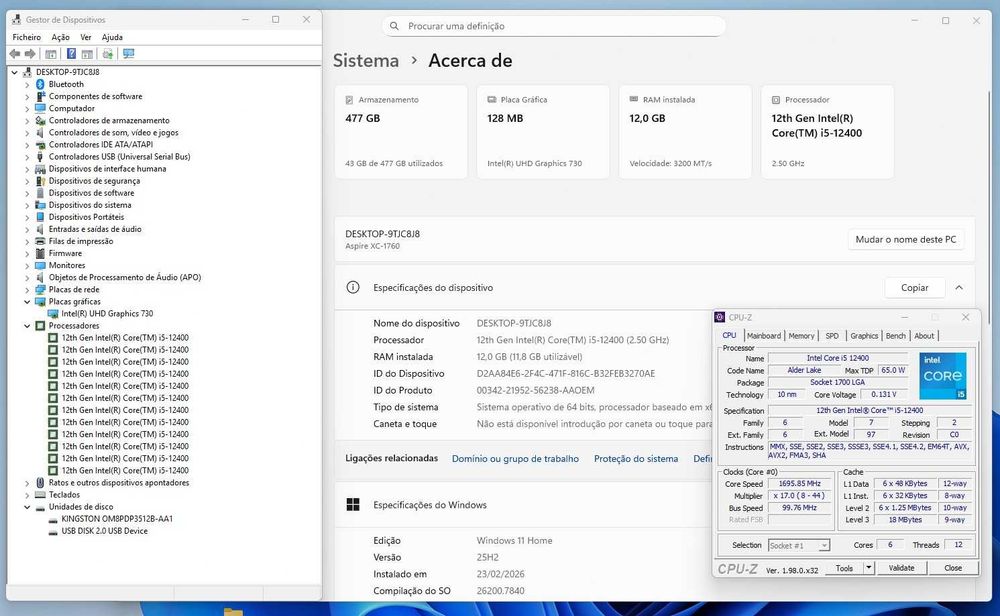The width and height of the screenshot is (1000, 616).
Task: Click the KINGSTON disk drive icon
Action: [53, 519]
